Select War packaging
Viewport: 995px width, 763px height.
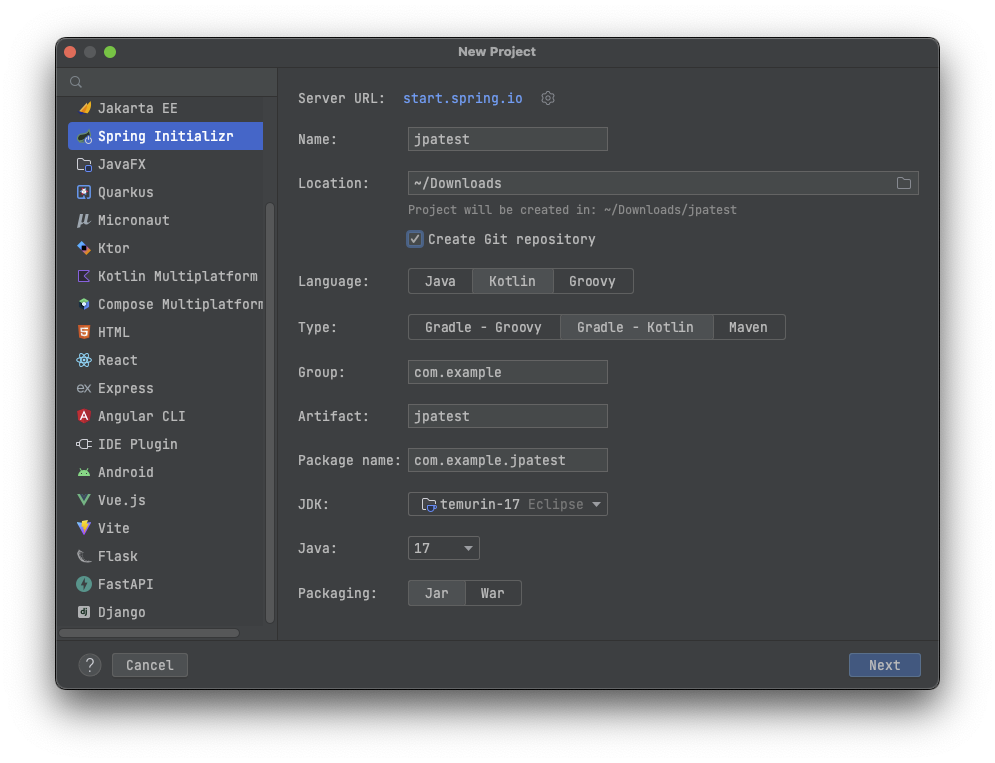(493, 593)
